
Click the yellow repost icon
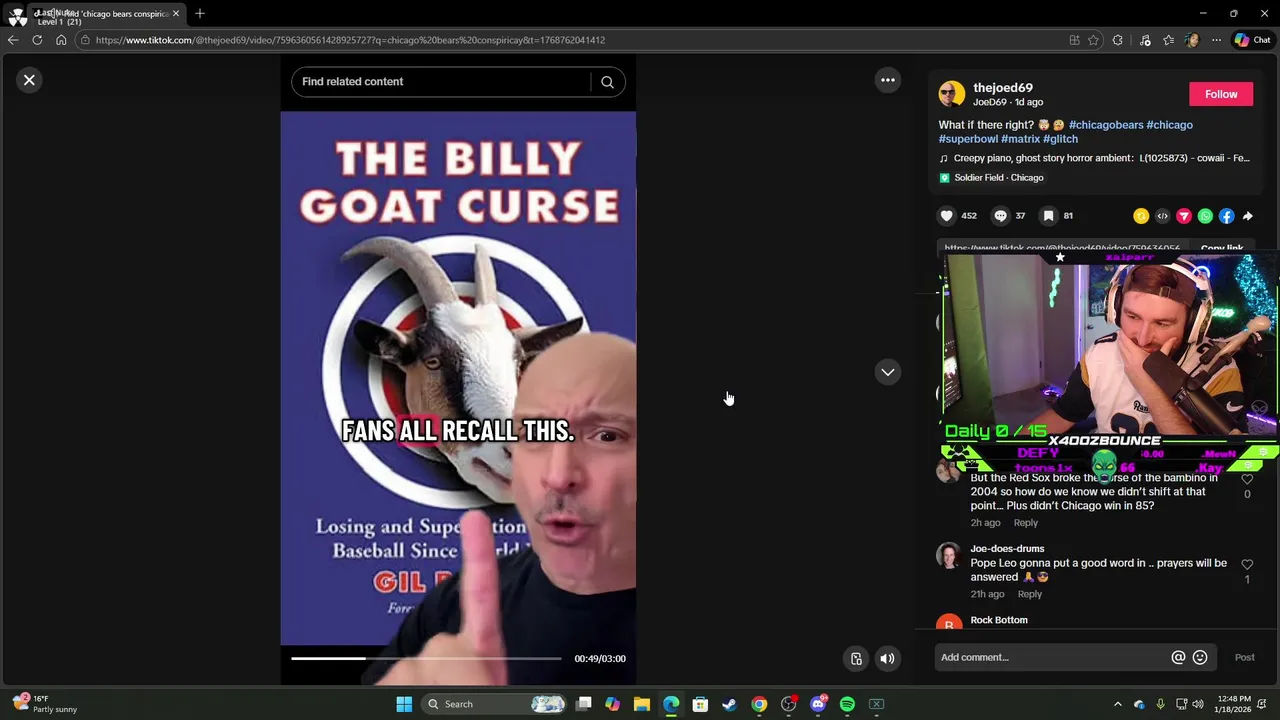[x=1141, y=216]
